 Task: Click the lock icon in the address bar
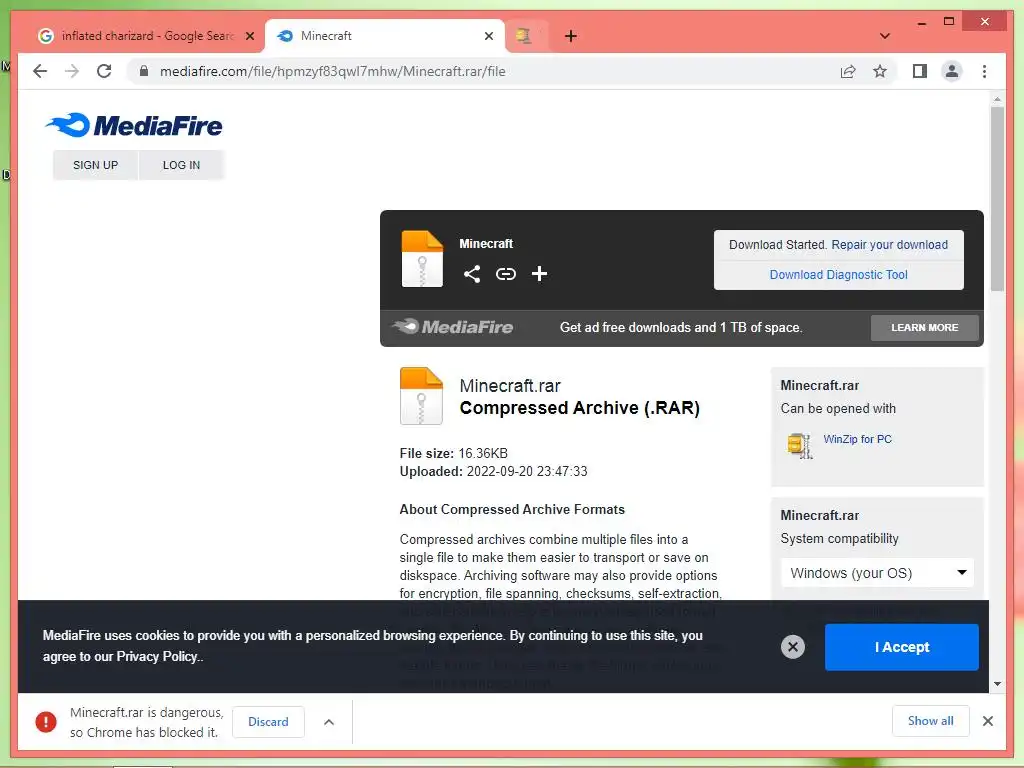pyautogui.click(x=144, y=71)
